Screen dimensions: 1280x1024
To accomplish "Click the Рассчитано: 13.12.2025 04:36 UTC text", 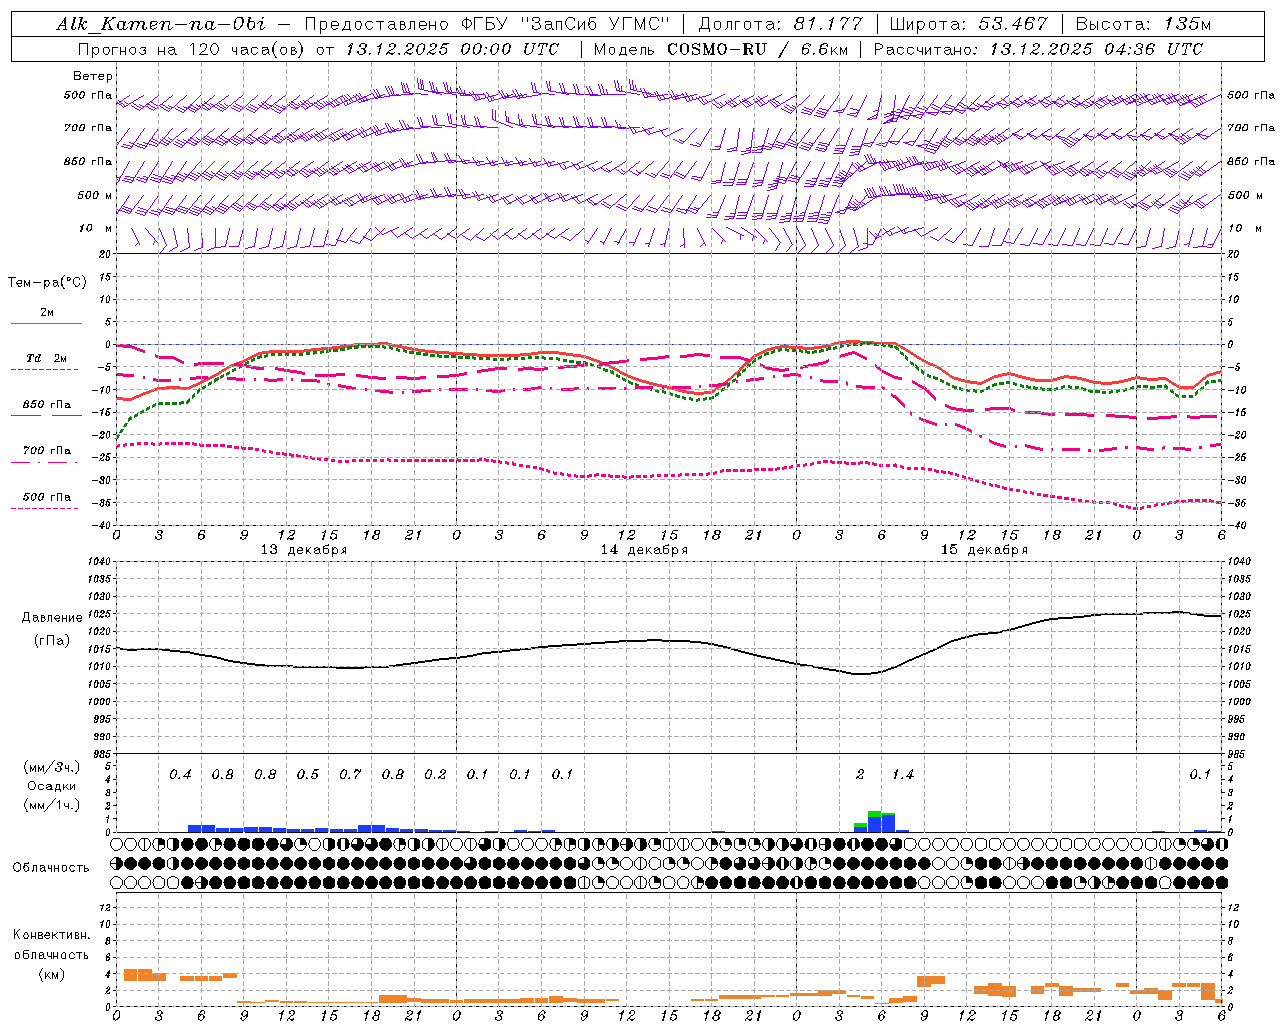I will (1038, 49).
